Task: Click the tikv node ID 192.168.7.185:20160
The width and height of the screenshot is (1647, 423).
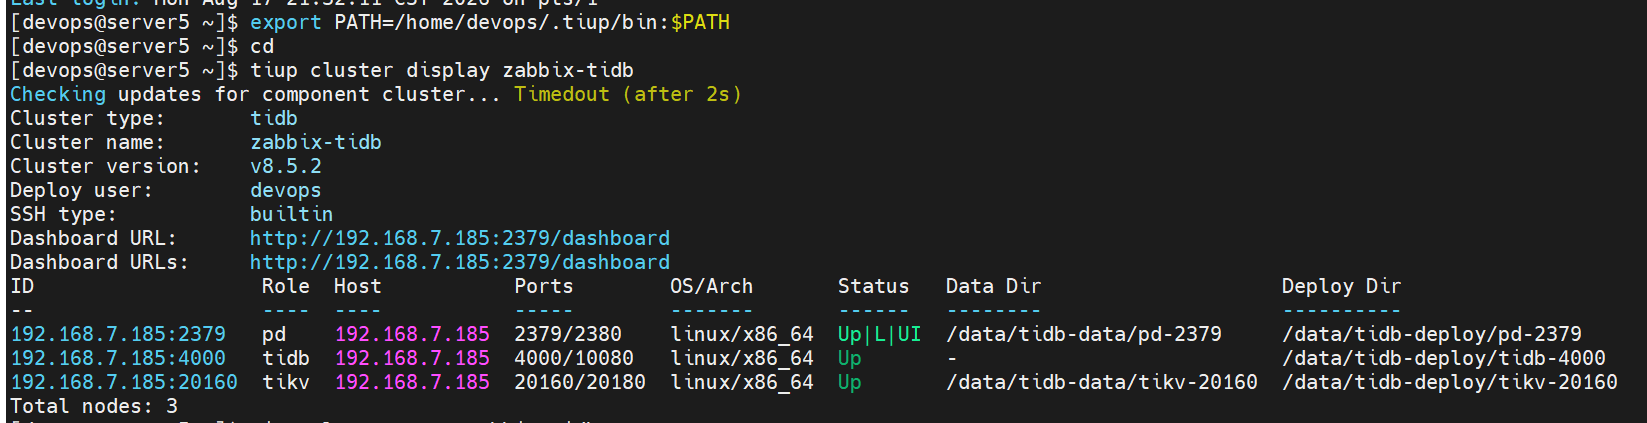Action: [124, 382]
